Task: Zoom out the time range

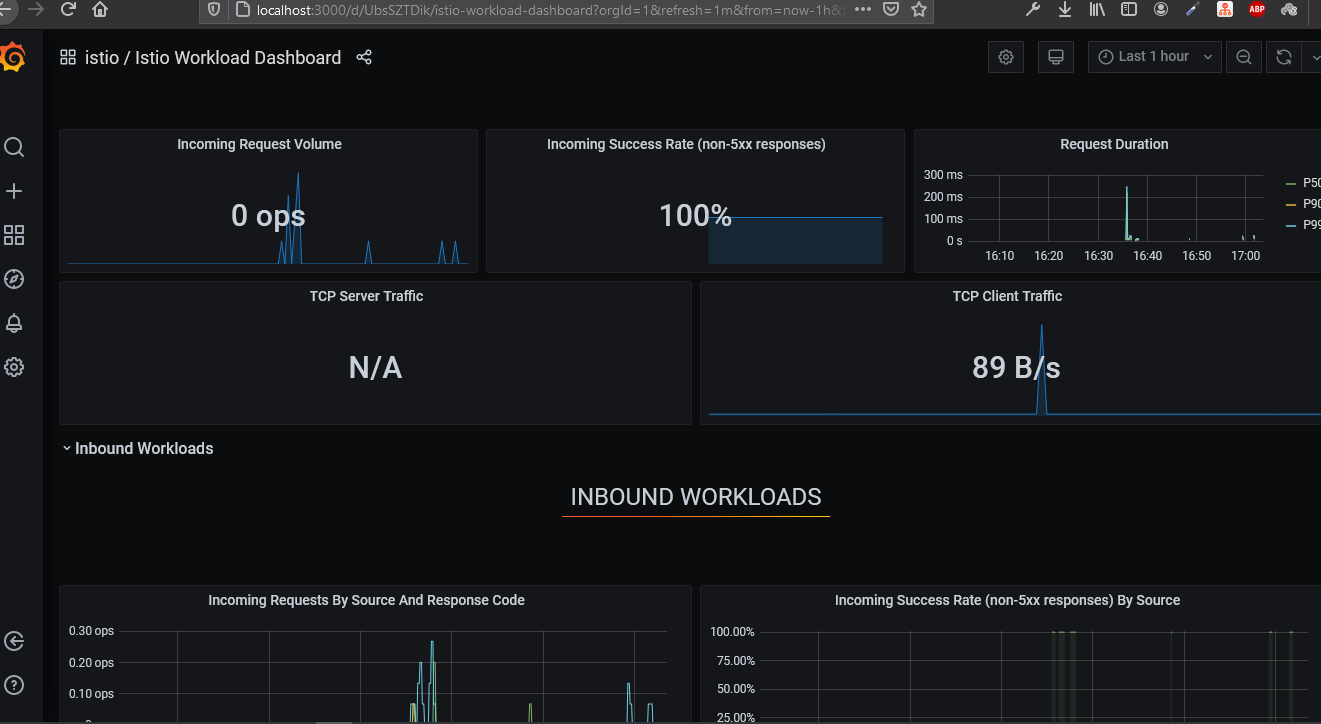Action: click(x=1243, y=57)
